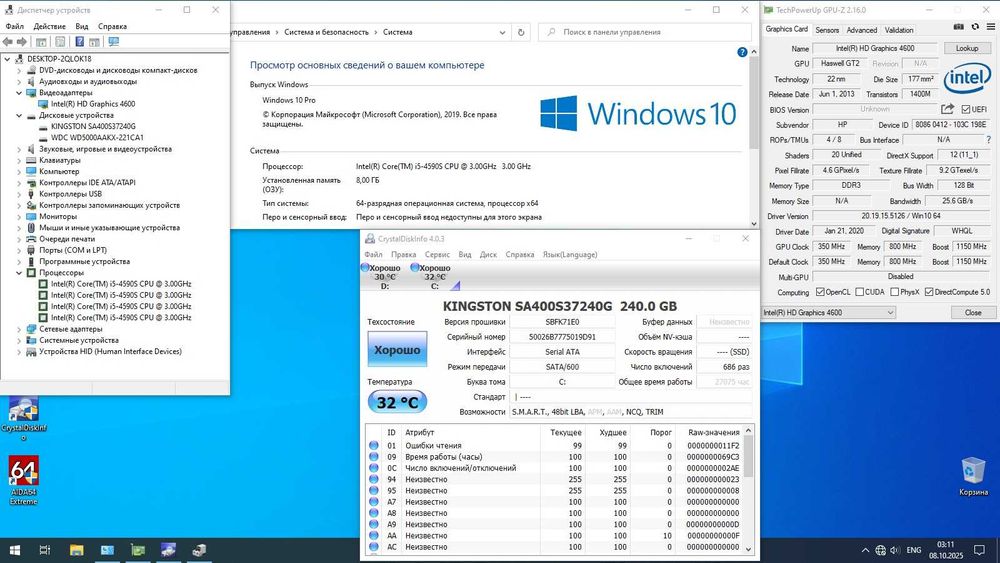Open GPU-Z hamburger menu icon
Image resolution: width=1000 pixels, height=563 pixels.
[x=990, y=27]
